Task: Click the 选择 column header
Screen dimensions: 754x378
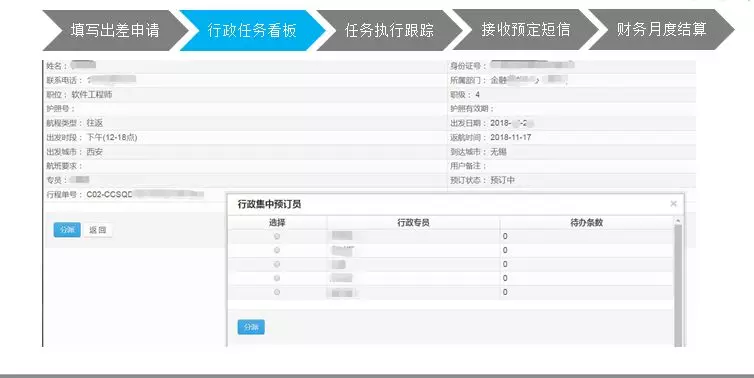Action: (x=277, y=223)
